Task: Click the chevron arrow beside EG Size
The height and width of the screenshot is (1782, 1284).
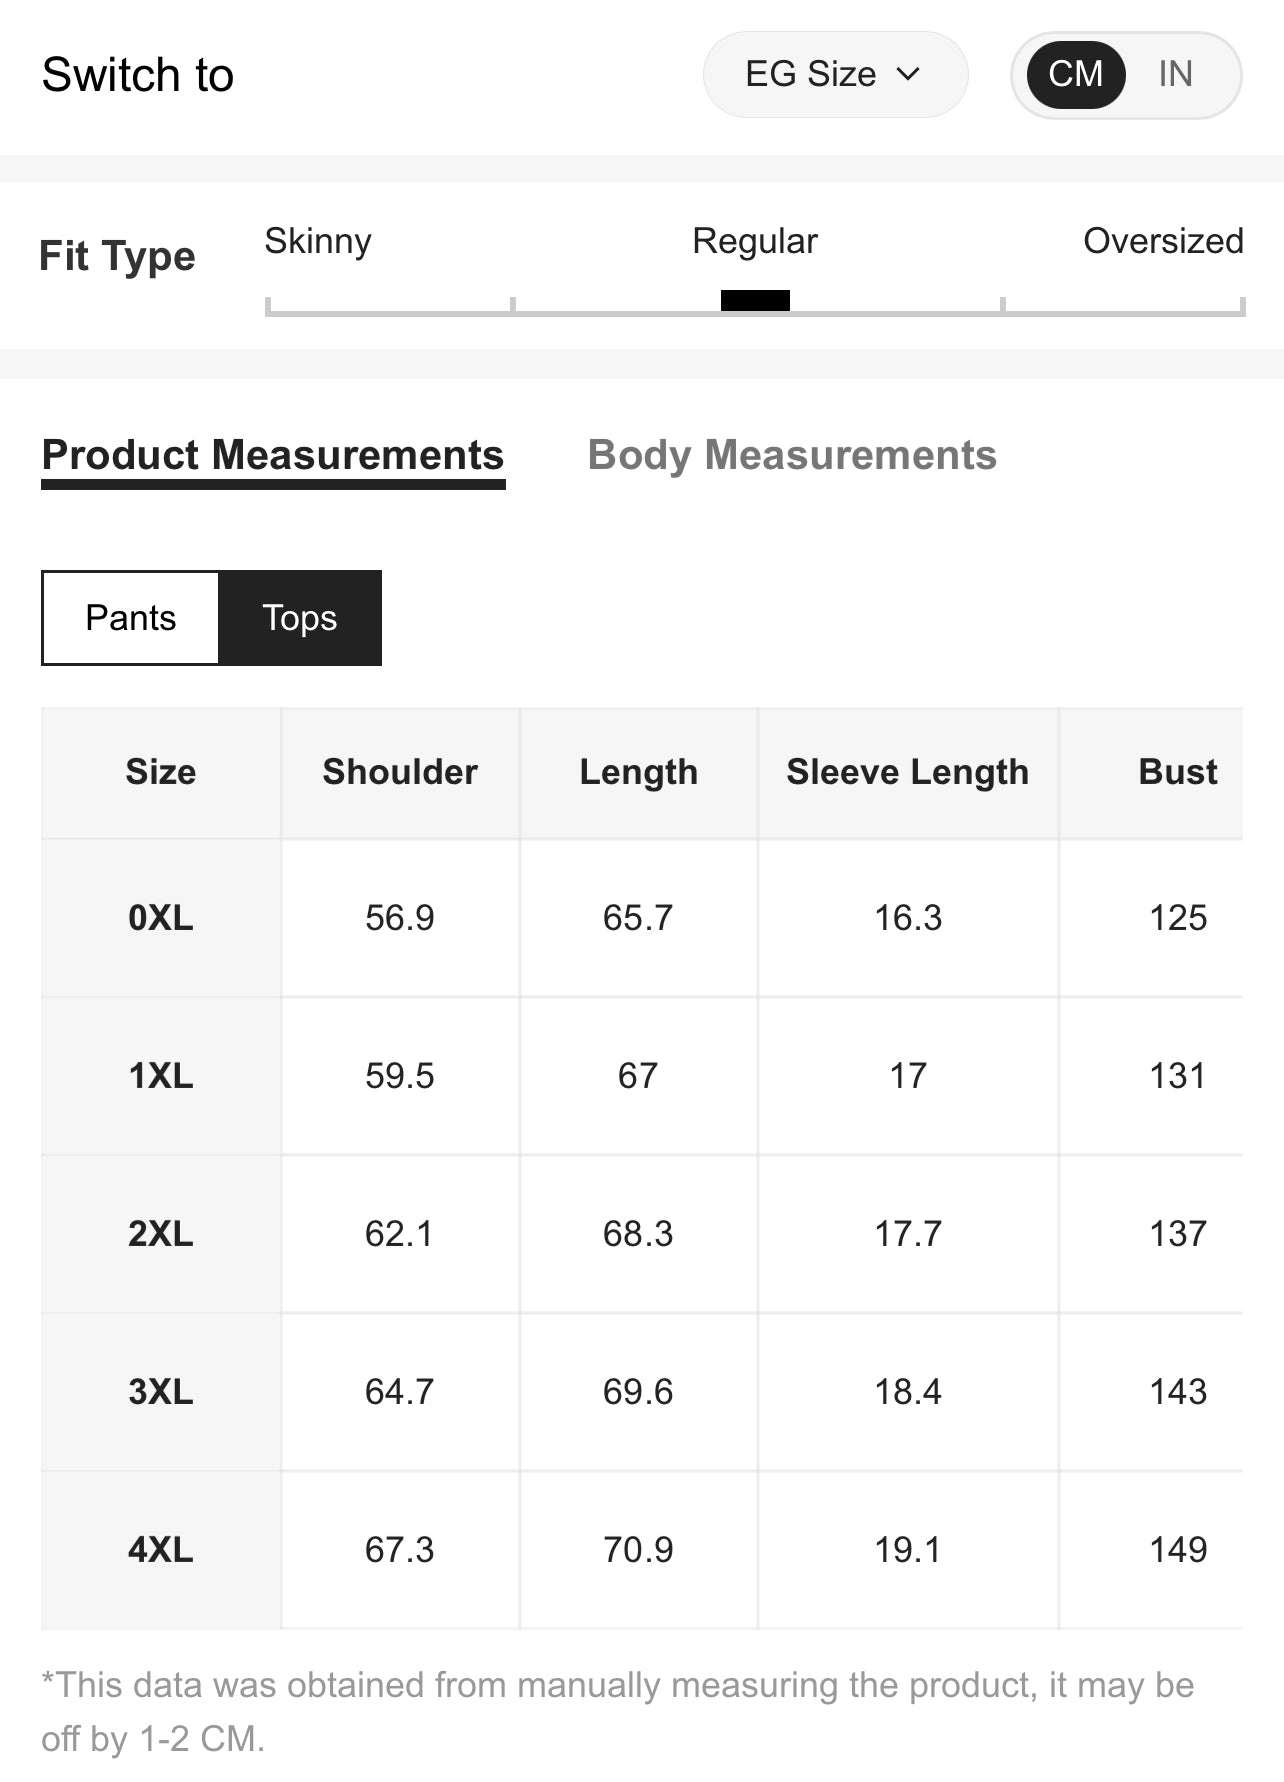Action: point(908,75)
